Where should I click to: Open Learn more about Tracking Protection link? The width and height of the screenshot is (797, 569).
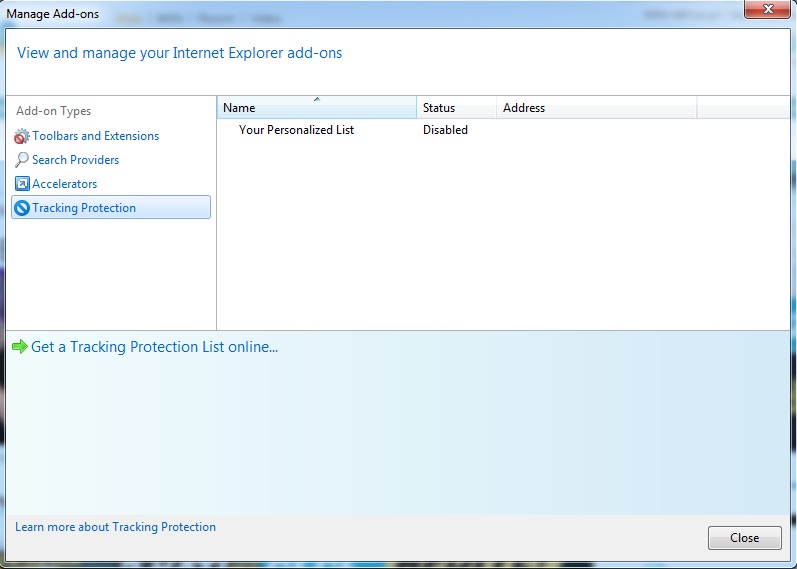point(115,527)
